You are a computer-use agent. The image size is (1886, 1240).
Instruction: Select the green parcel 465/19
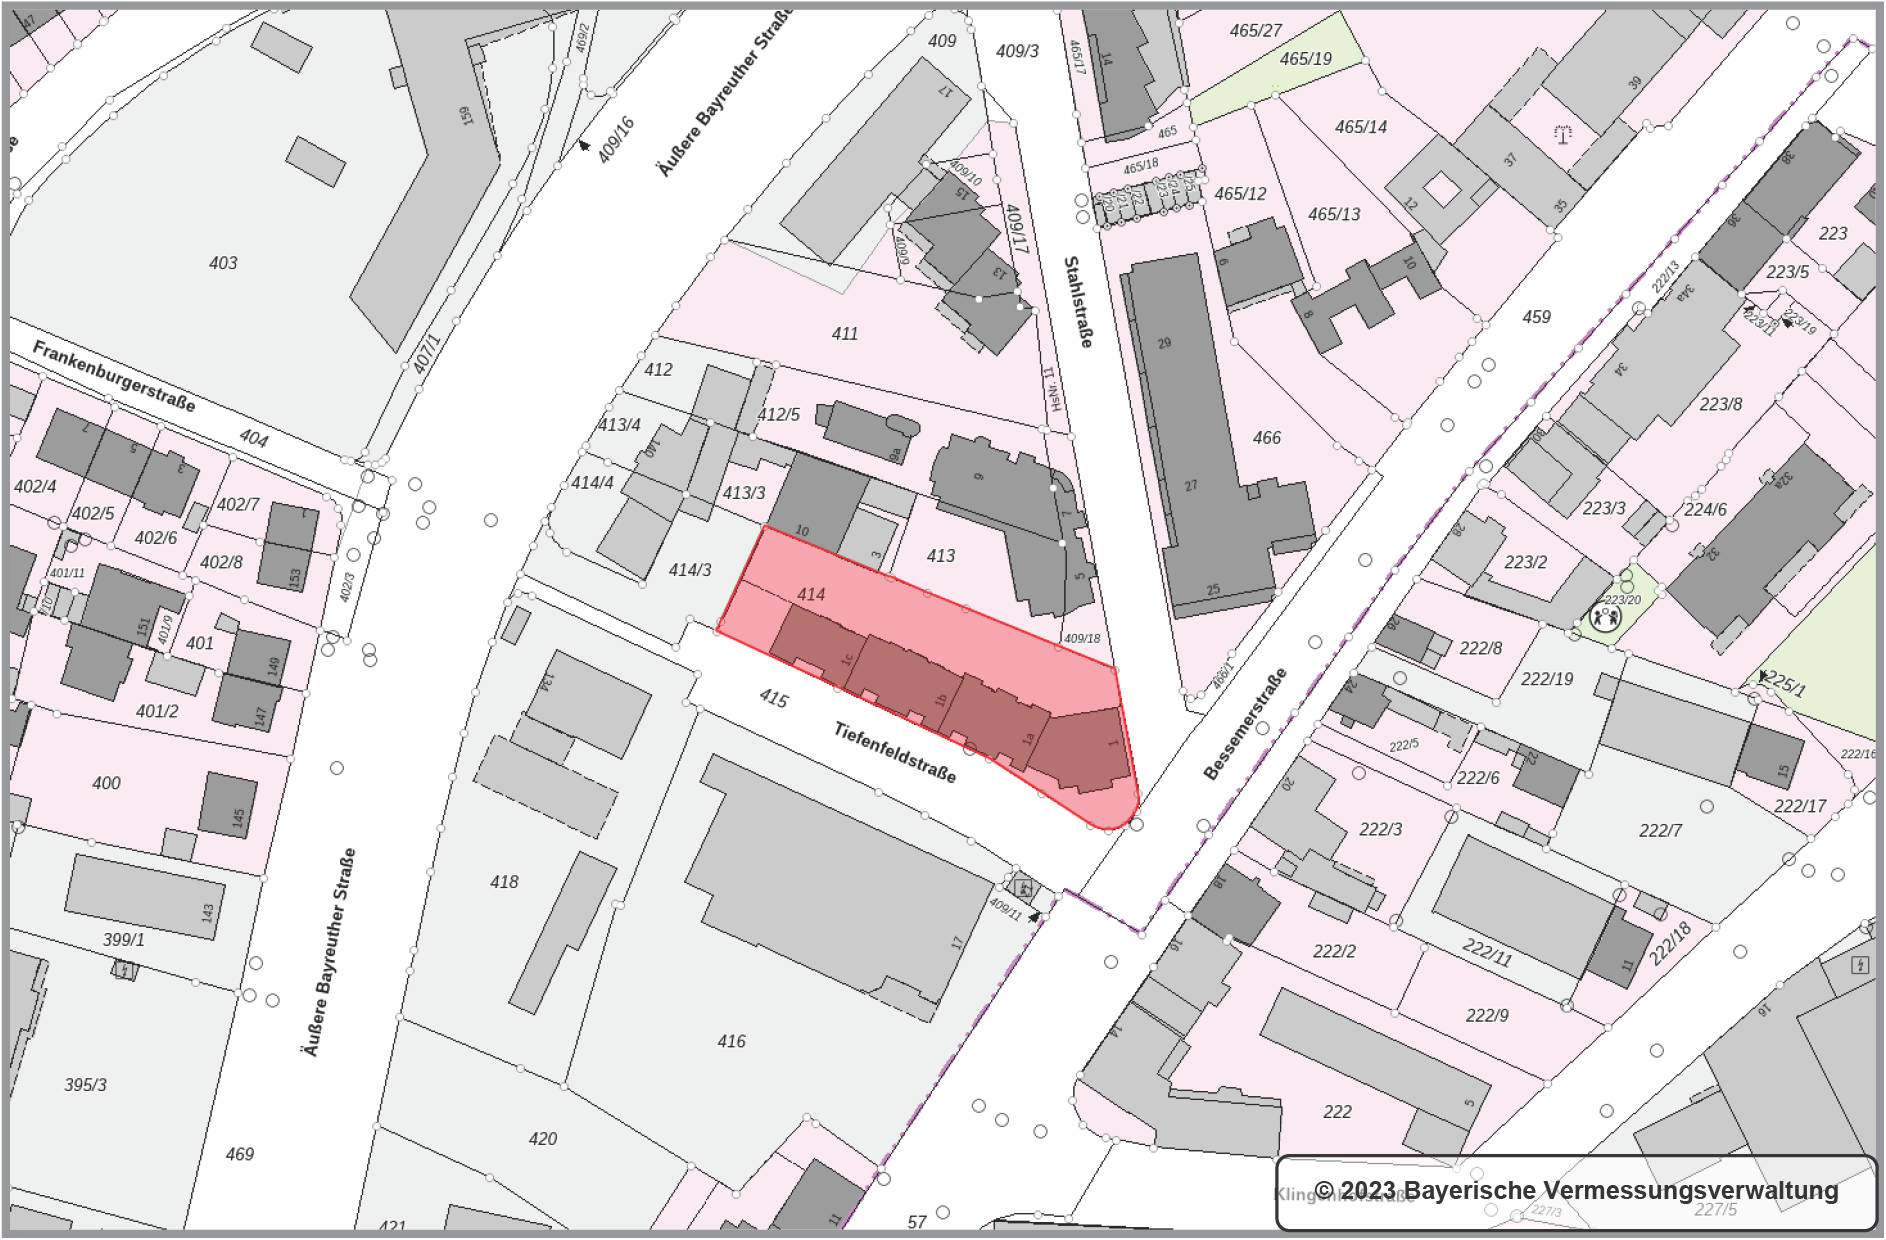click(x=1306, y=58)
